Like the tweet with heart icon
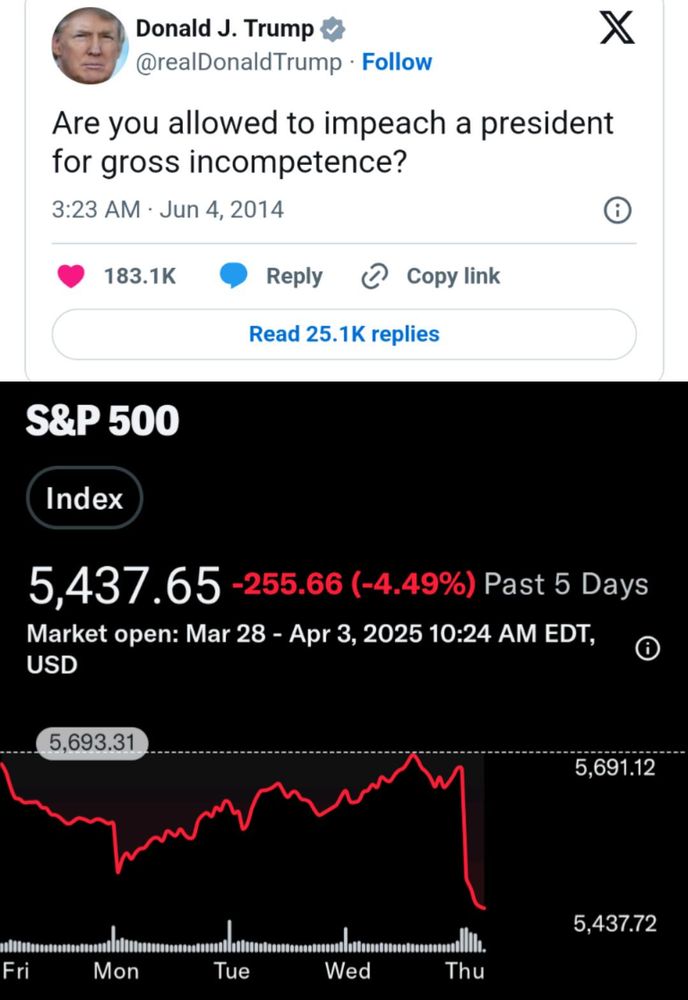 point(71,276)
